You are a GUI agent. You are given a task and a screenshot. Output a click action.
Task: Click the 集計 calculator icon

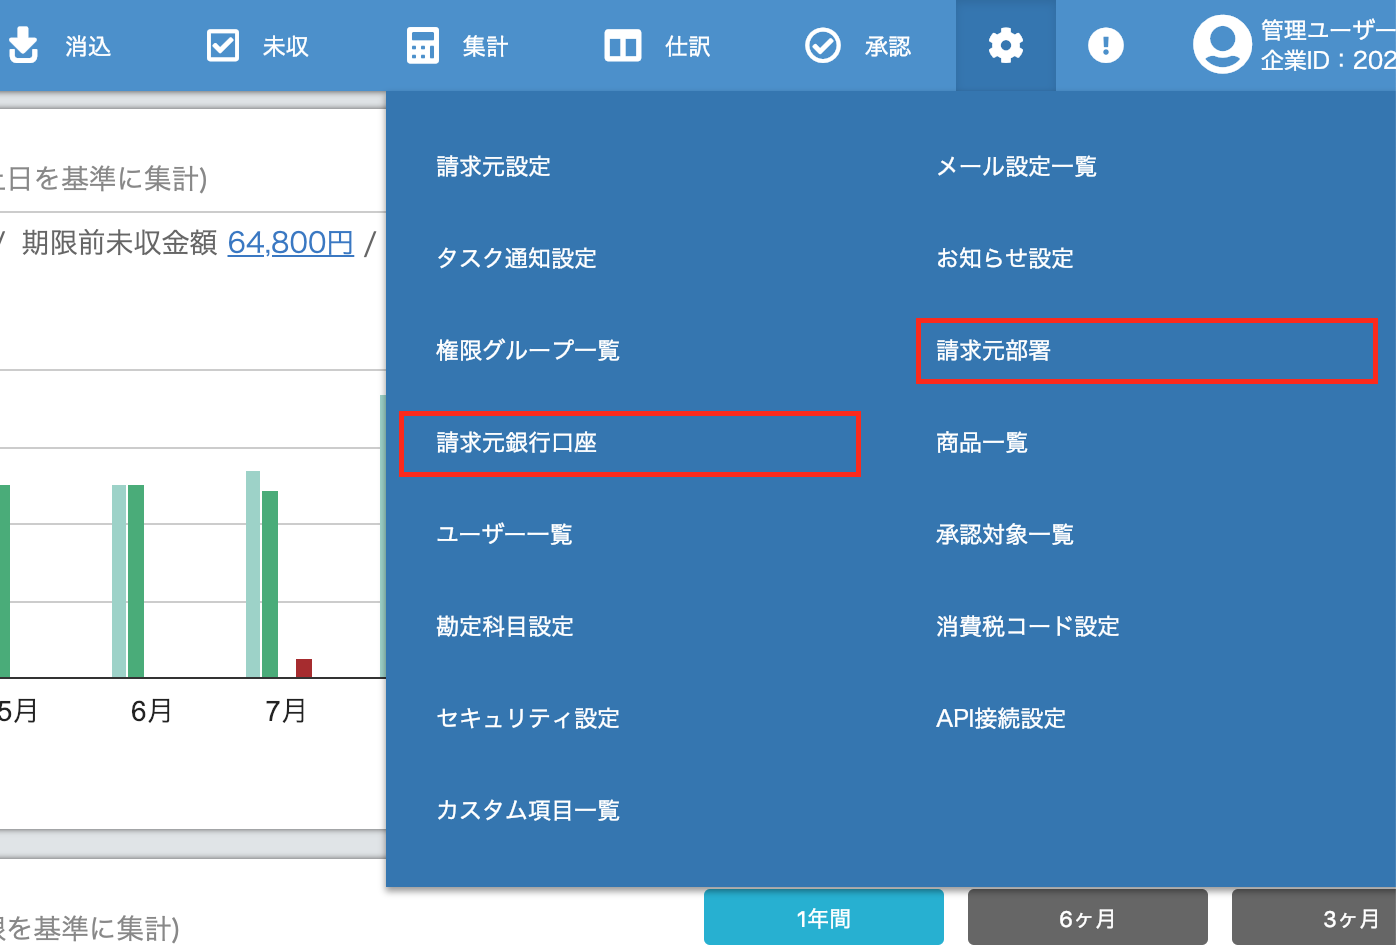tap(423, 46)
